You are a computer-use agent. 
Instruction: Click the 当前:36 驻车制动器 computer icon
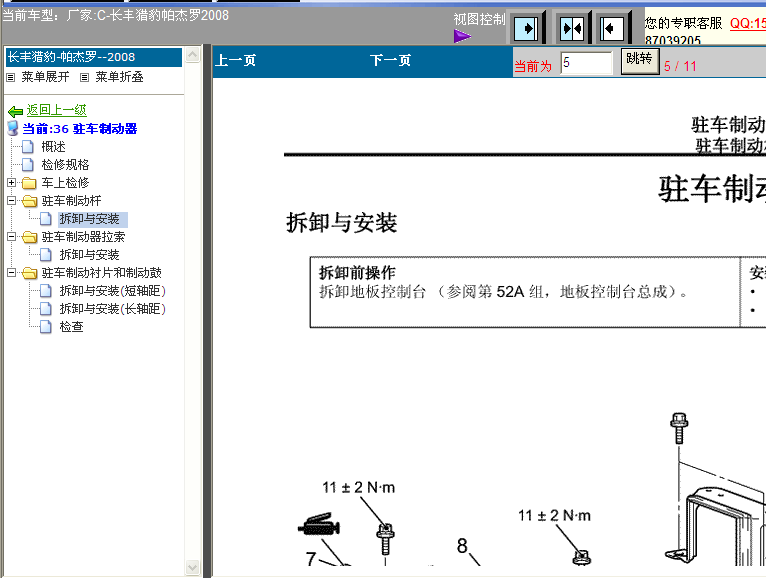pyautogui.click(x=13, y=128)
